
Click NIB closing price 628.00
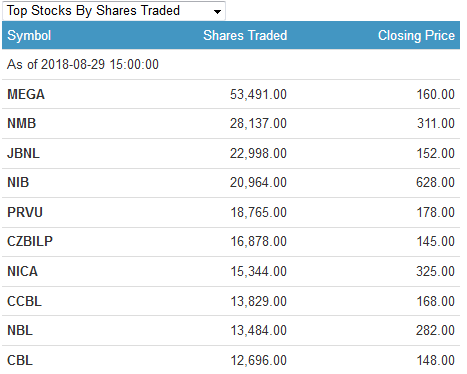[x=435, y=182]
